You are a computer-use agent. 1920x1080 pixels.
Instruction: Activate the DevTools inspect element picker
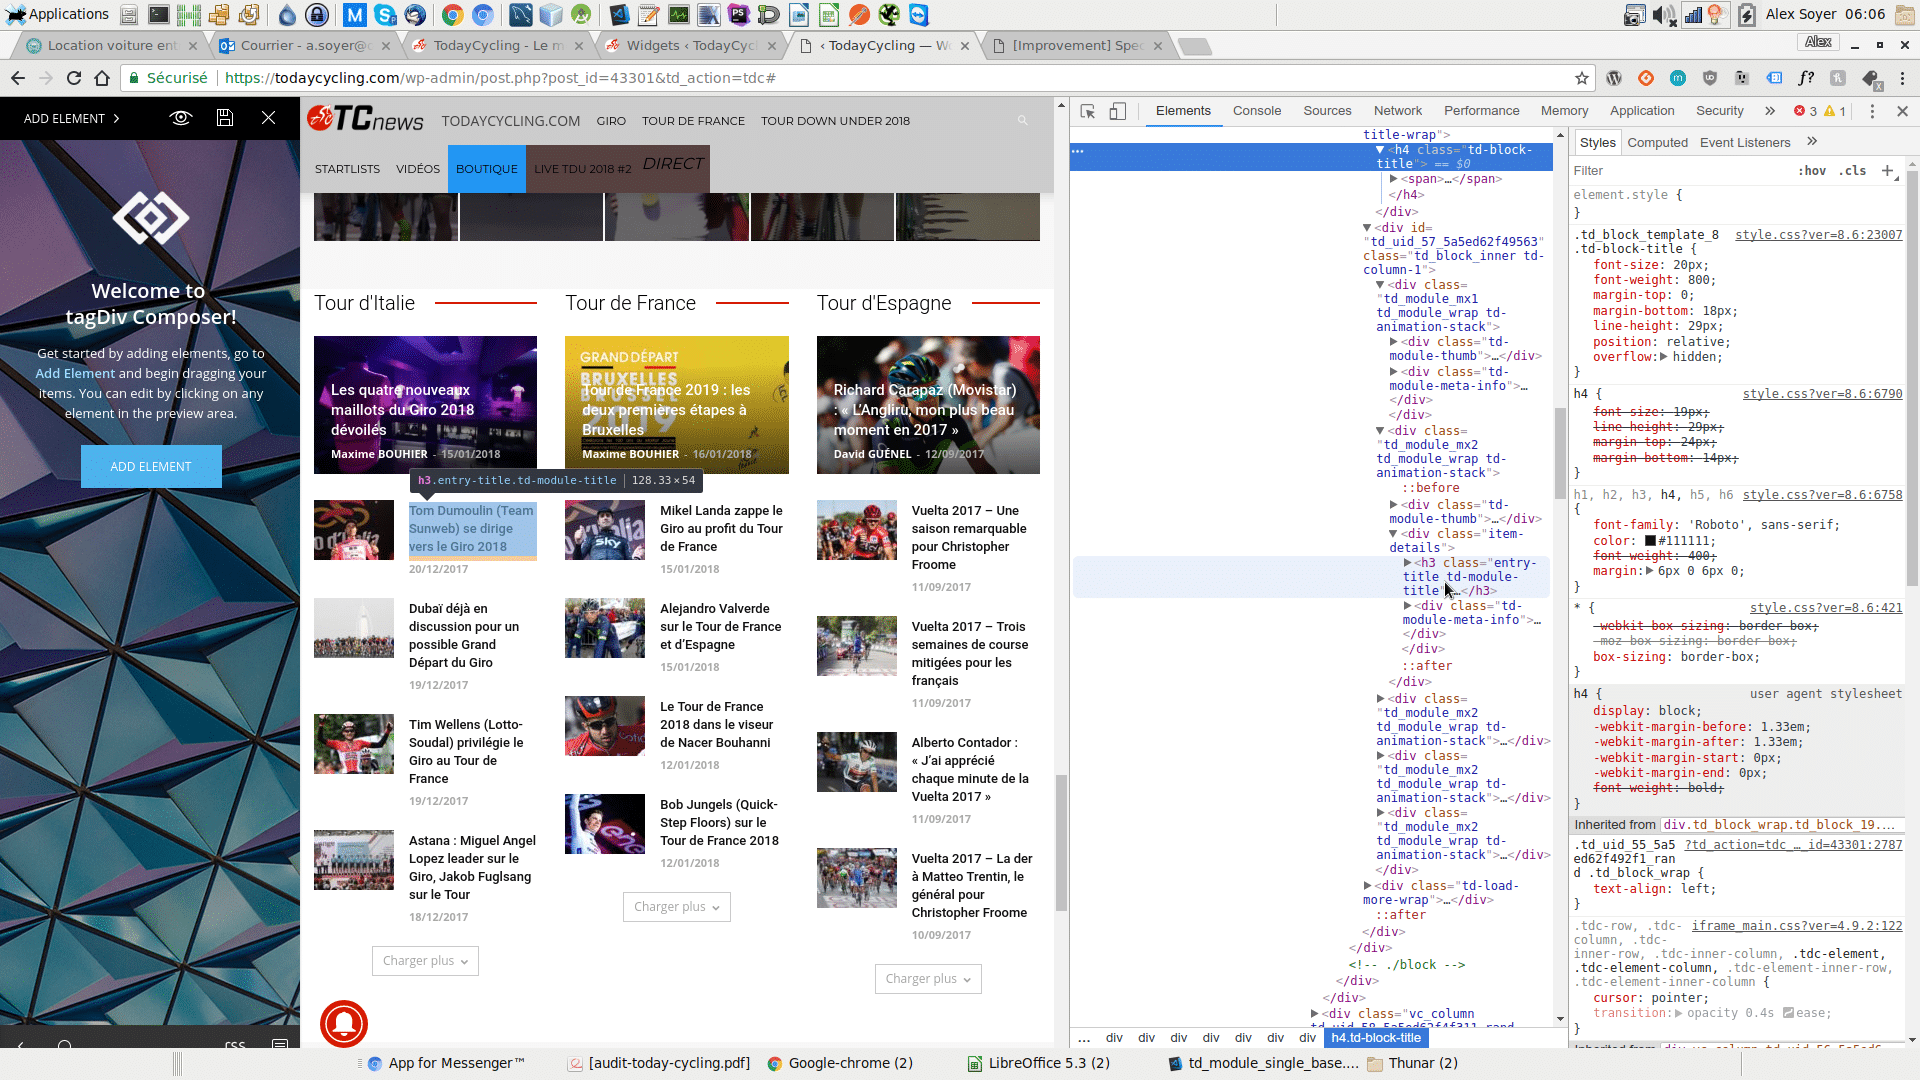(1088, 111)
